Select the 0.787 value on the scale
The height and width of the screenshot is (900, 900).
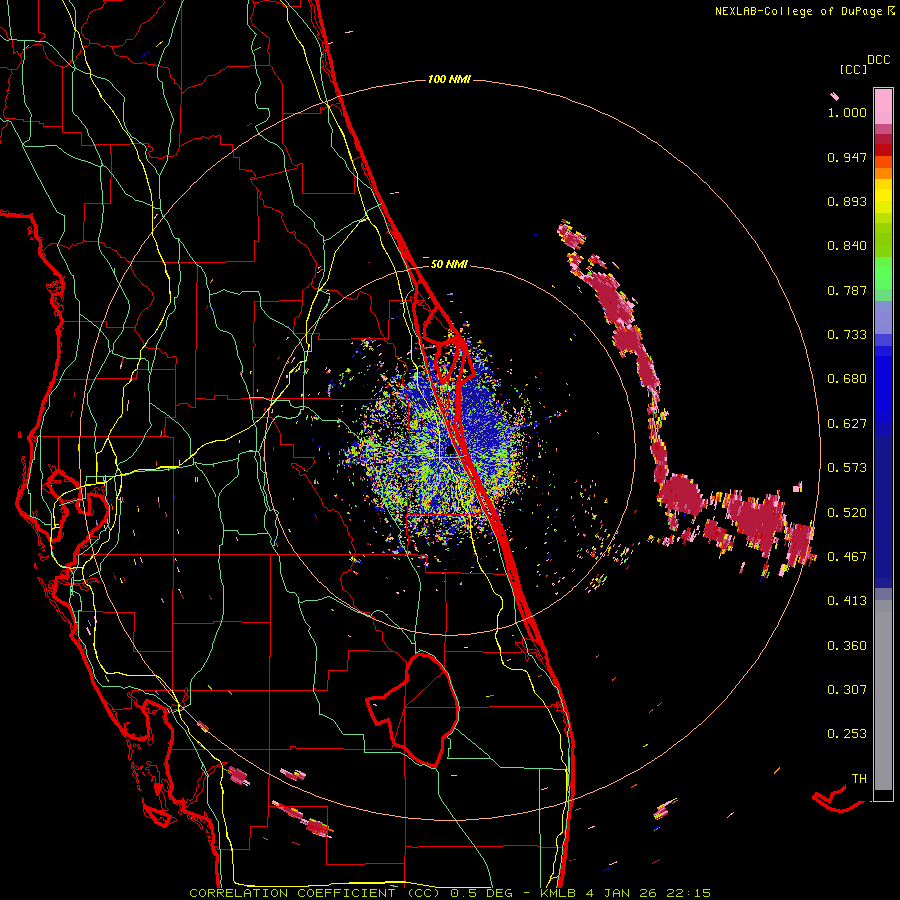(x=847, y=290)
